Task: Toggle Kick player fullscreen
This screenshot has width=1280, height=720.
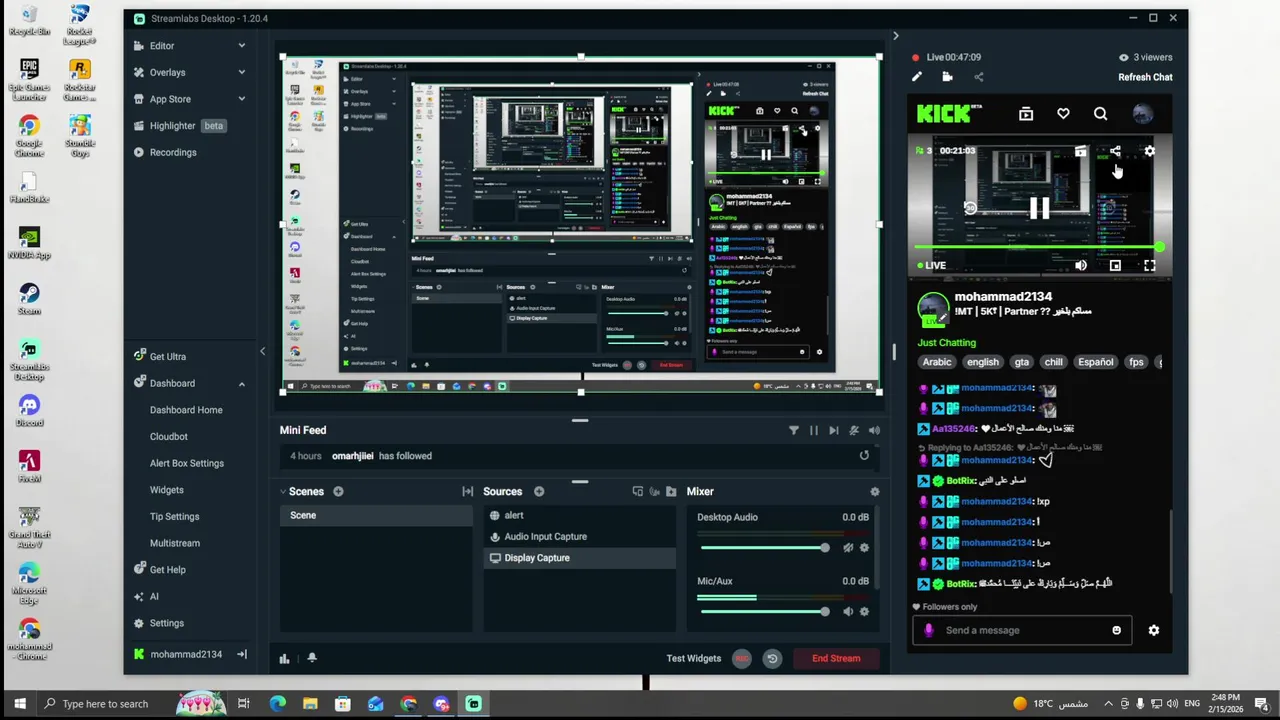Action: click(1149, 265)
